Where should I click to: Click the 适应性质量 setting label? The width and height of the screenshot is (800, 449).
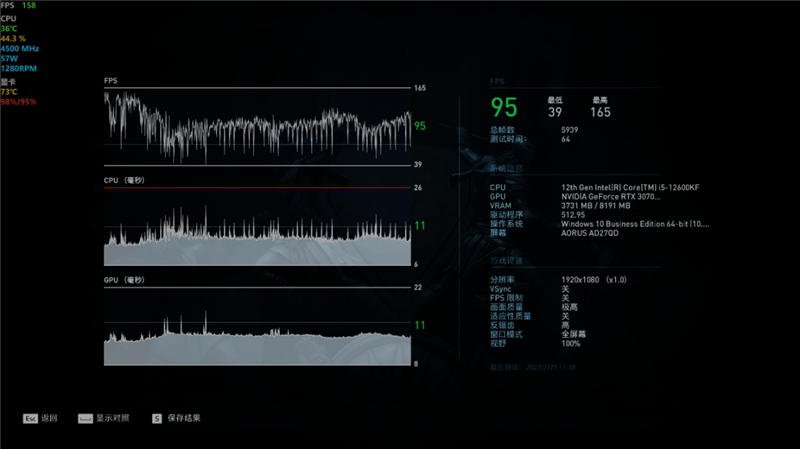point(510,316)
